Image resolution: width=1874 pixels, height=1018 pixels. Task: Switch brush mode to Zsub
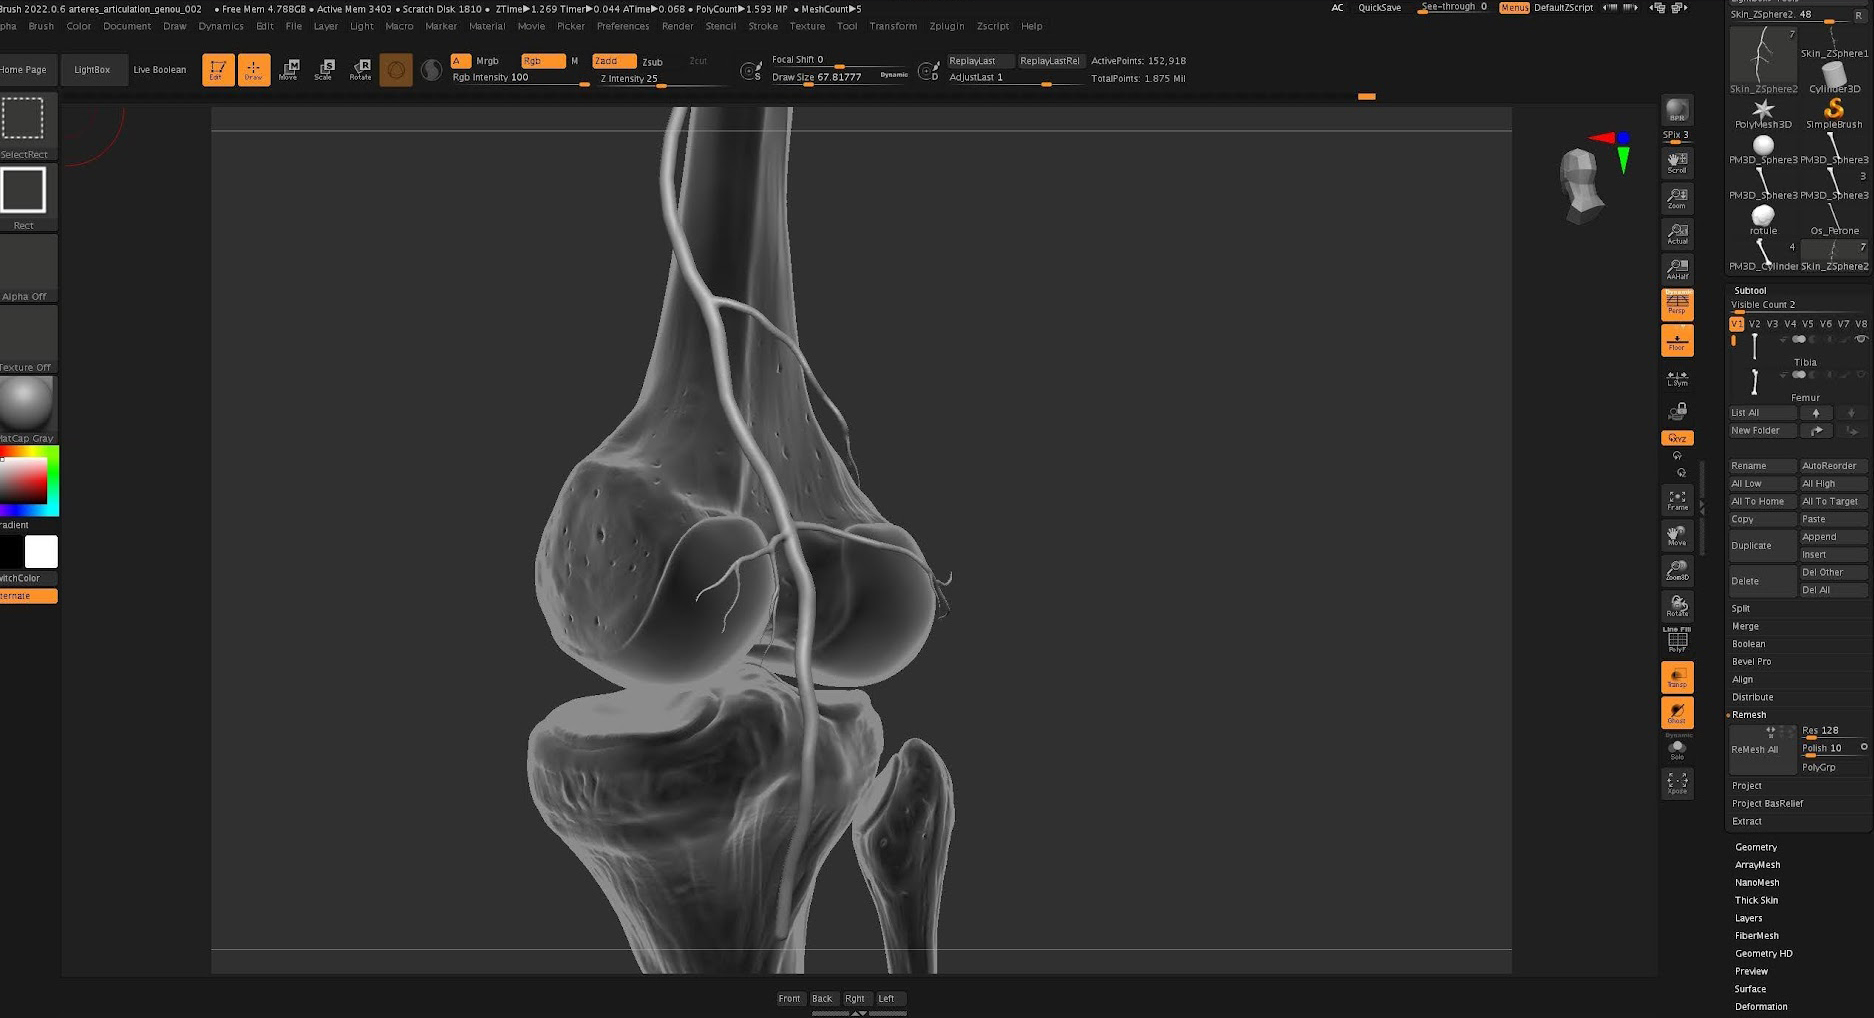[x=652, y=62]
